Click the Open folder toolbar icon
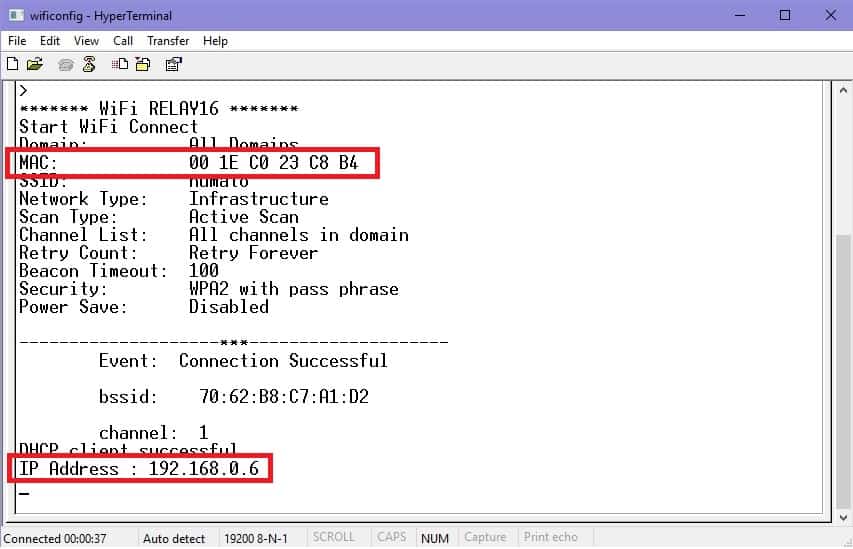Image resolution: width=853 pixels, height=549 pixels. [x=35, y=64]
